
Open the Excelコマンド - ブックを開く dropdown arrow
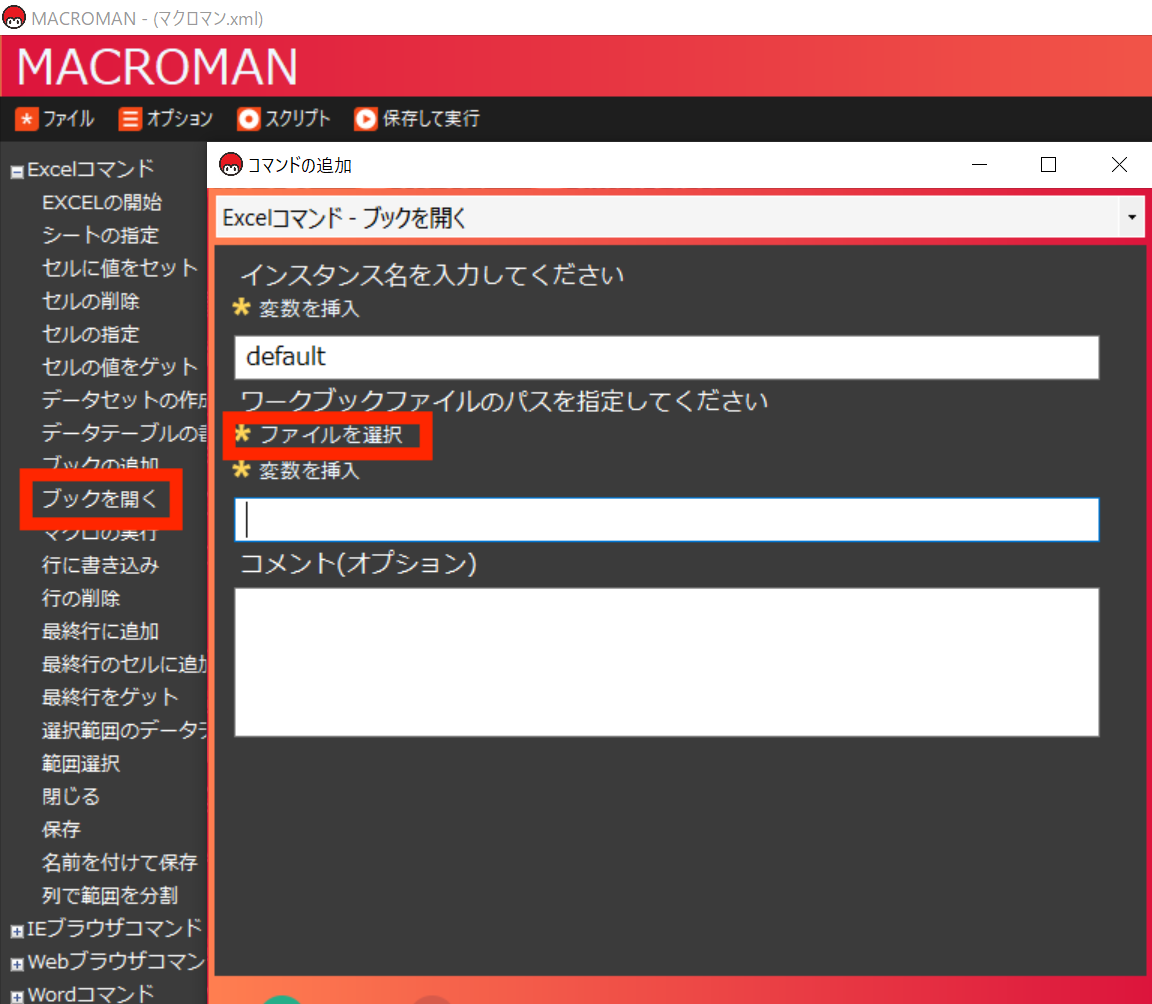1131,217
